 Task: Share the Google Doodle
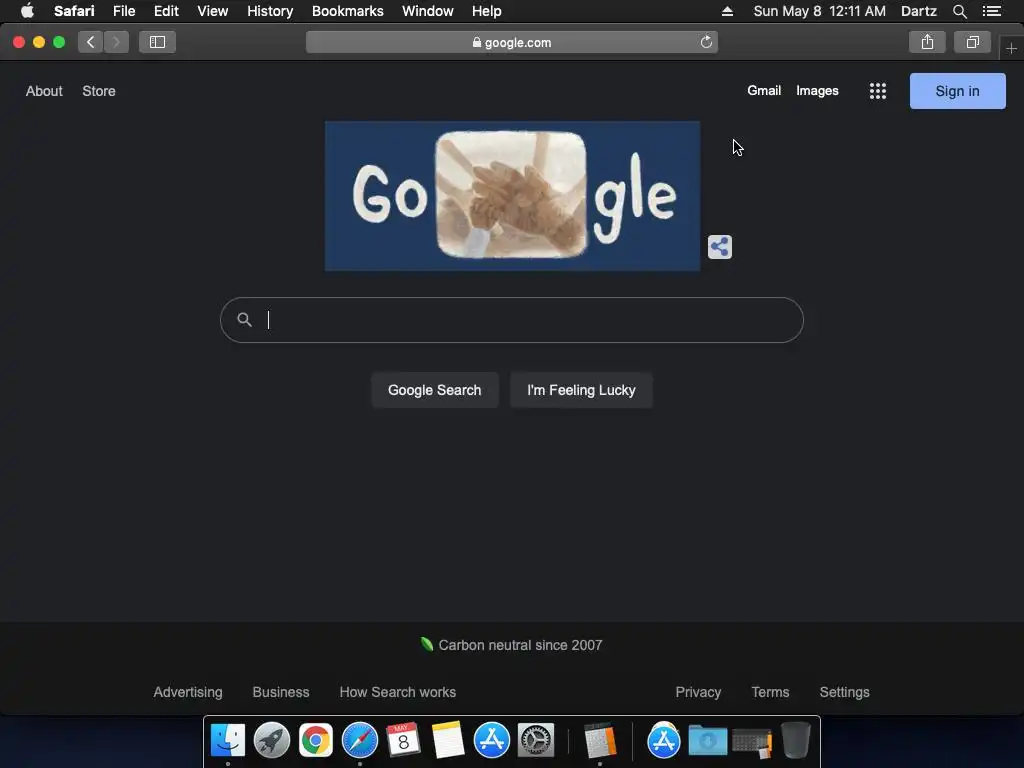click(x=720, y=247)
